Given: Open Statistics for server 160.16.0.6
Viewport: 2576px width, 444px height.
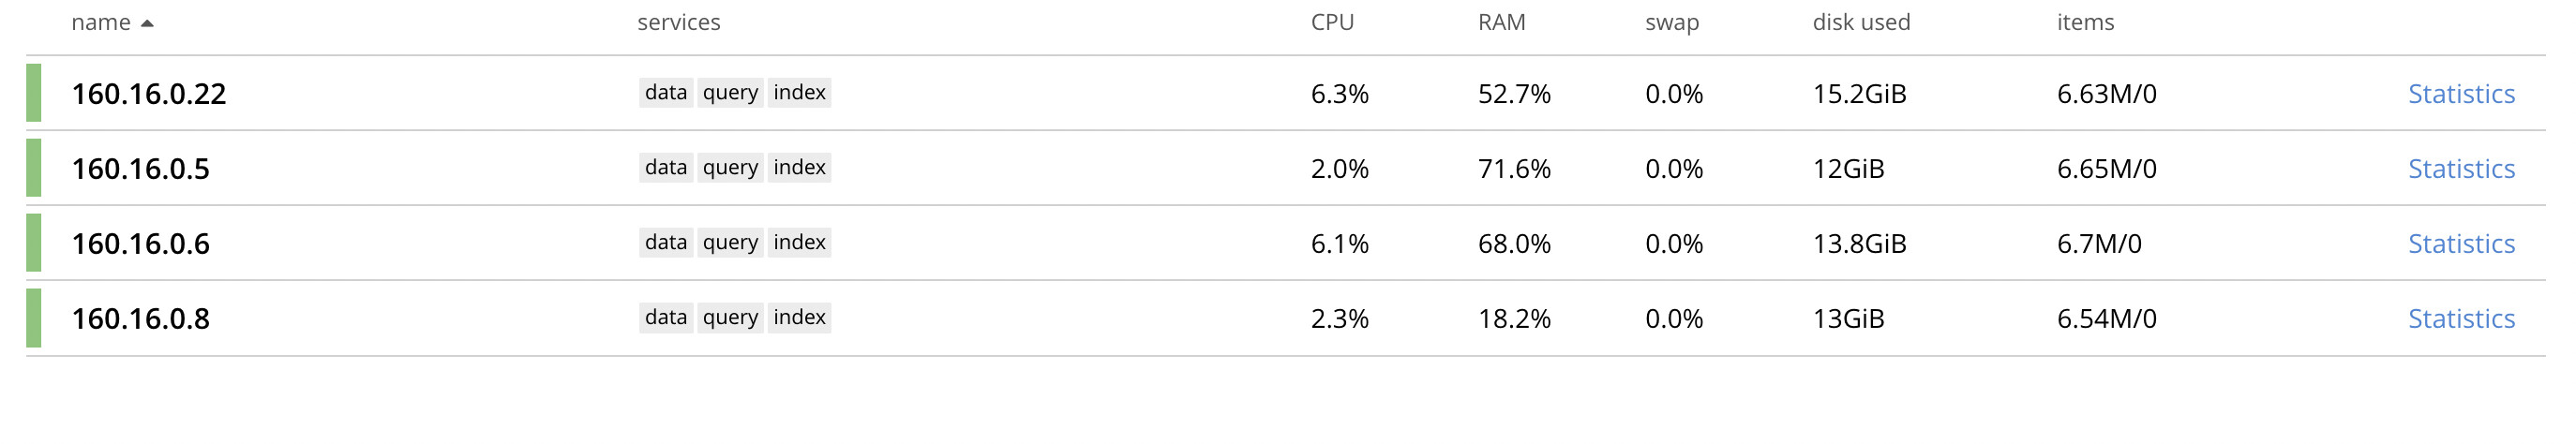Looking at the screenshot, I should coord(2461,244).
